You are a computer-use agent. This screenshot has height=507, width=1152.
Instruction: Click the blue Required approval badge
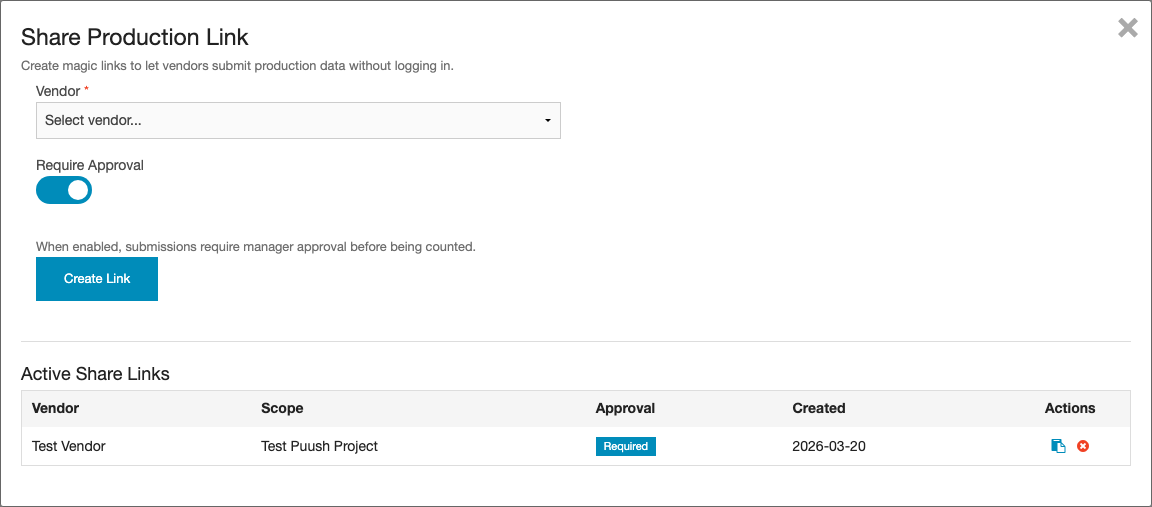(625, 446)
